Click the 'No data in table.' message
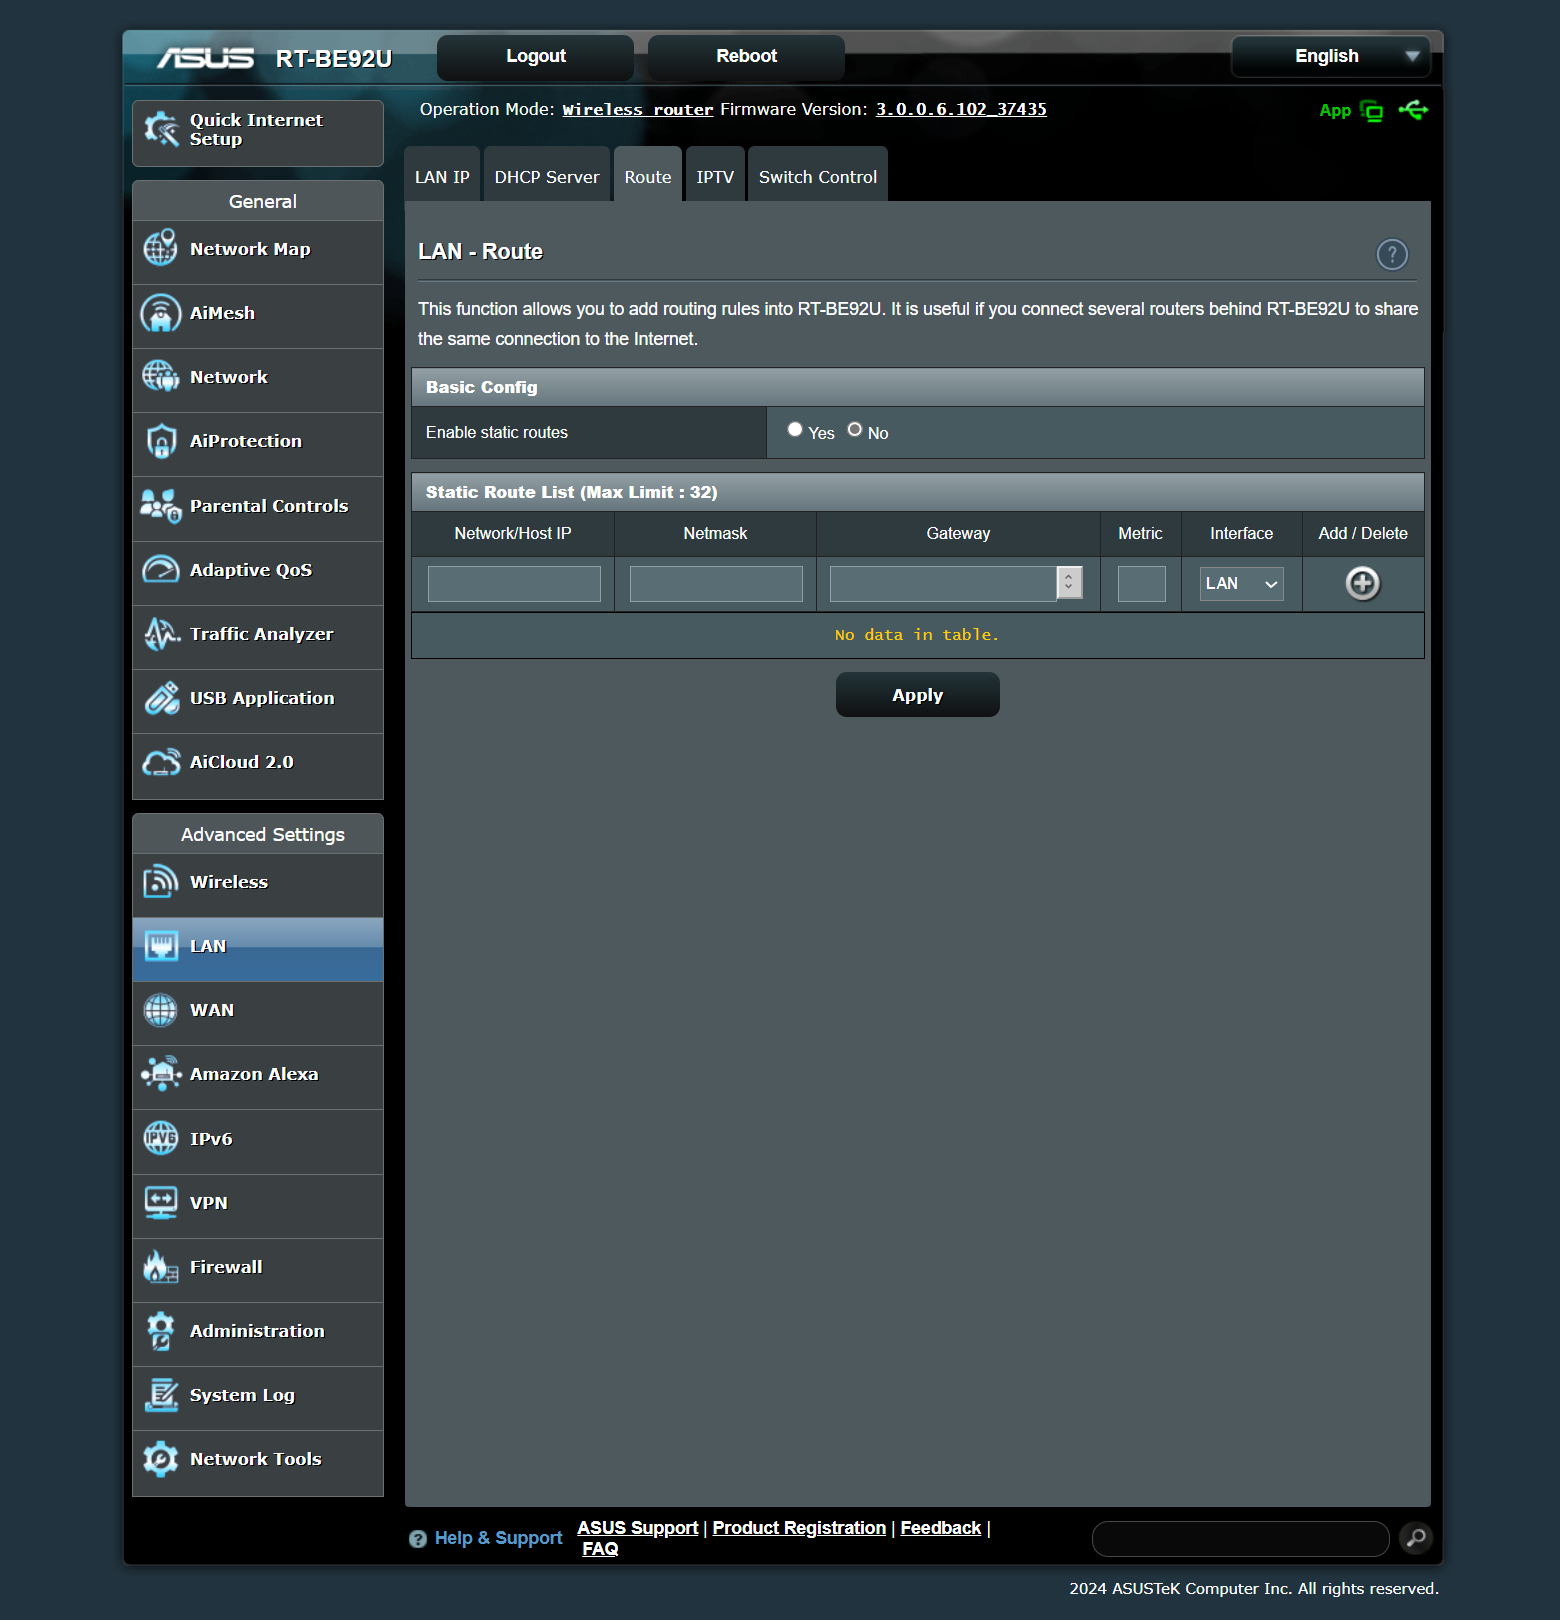 click(917, 635)
